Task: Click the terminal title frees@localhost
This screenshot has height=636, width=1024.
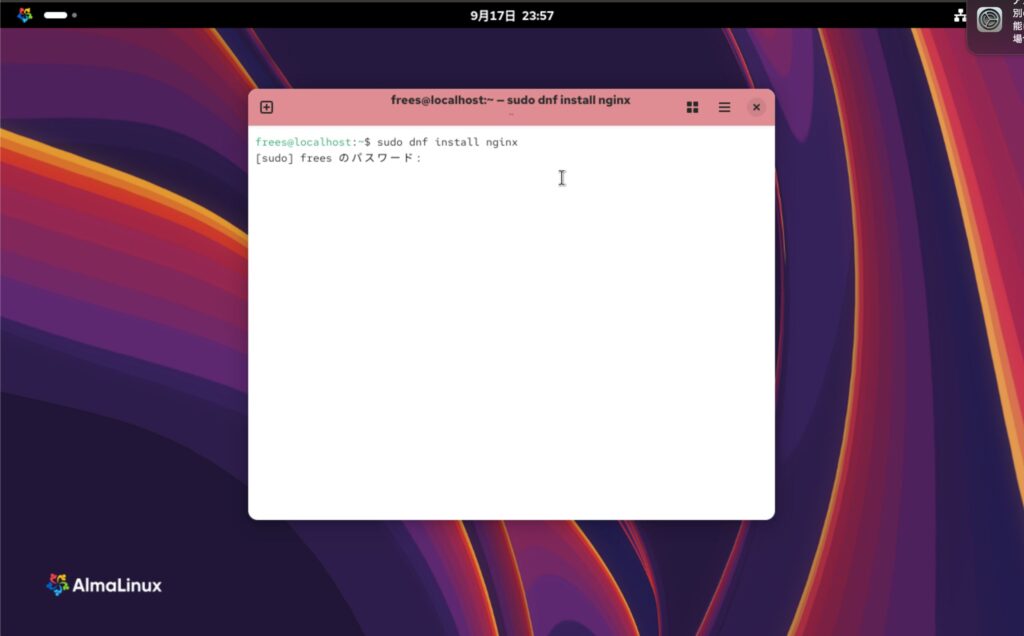Action: [x=510, y=100]
